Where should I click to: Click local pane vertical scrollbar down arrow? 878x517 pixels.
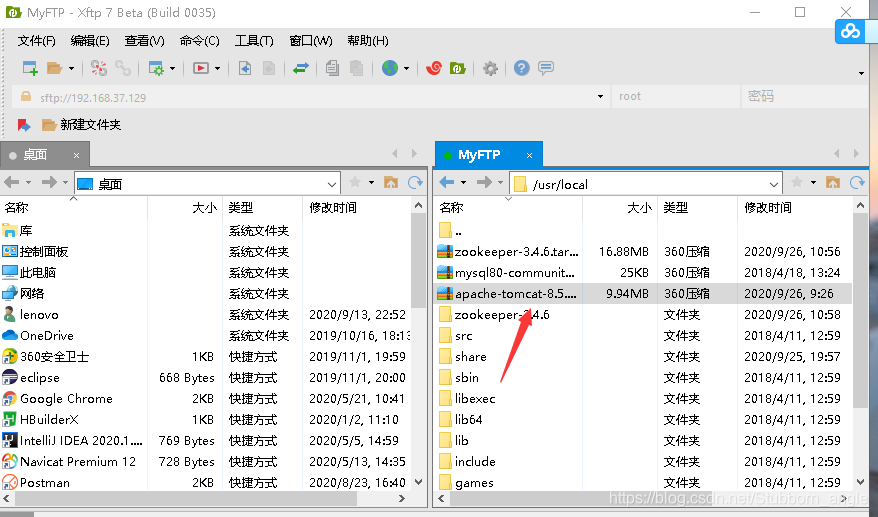(418, 482)
